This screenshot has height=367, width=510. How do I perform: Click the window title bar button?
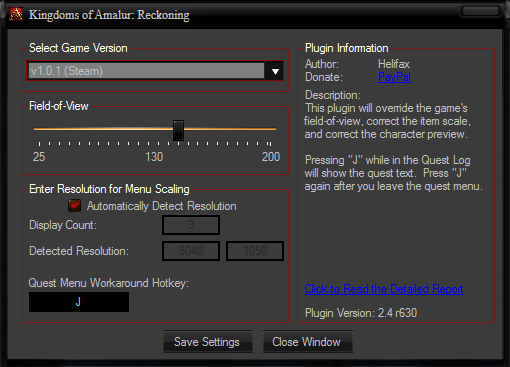(480, 11)
